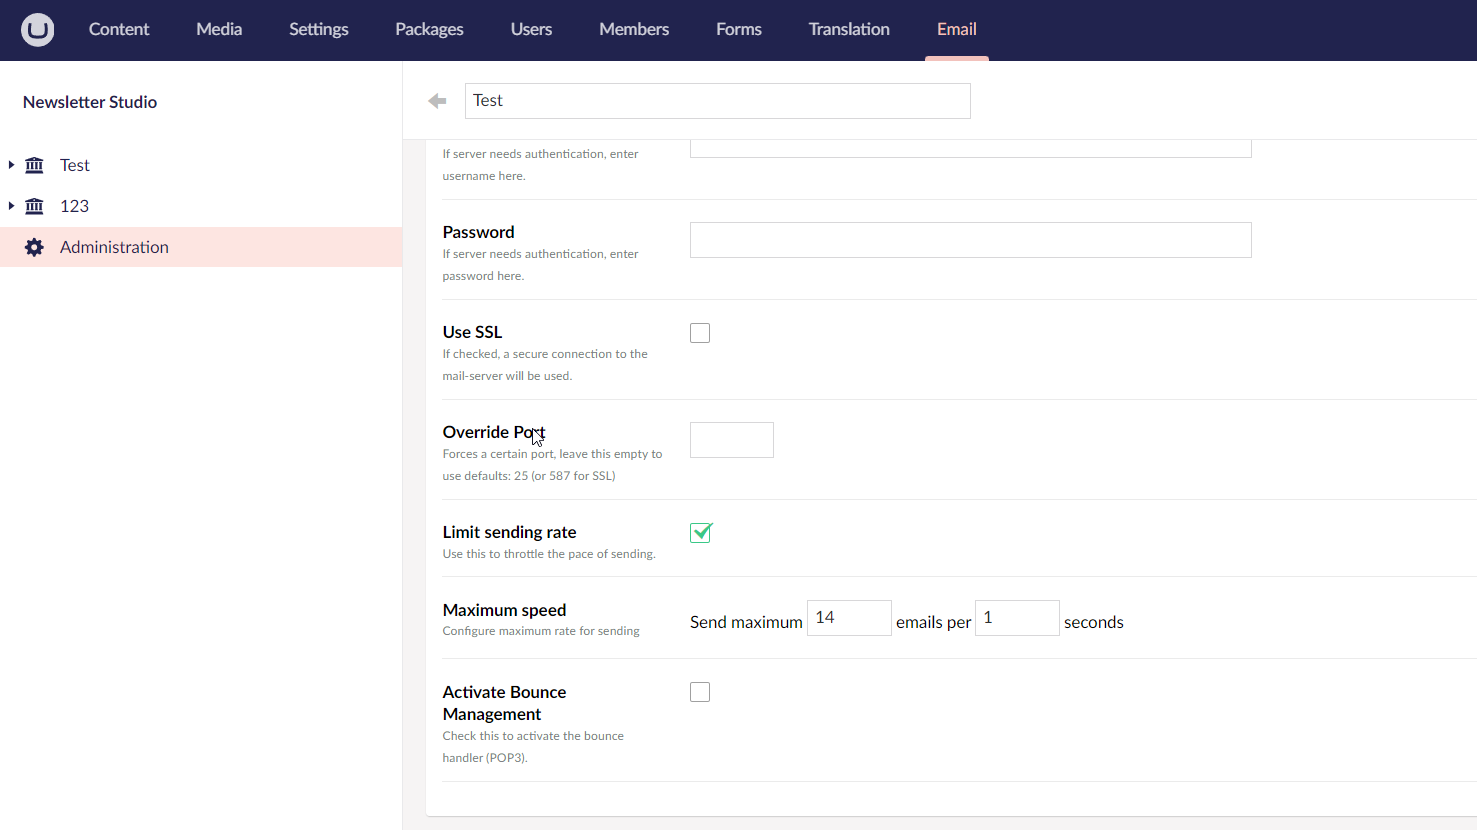Image resolution: width=1477 pixels, height=830 pixels.
Task: Open the Media section
Action: click(x=218, y=29)
